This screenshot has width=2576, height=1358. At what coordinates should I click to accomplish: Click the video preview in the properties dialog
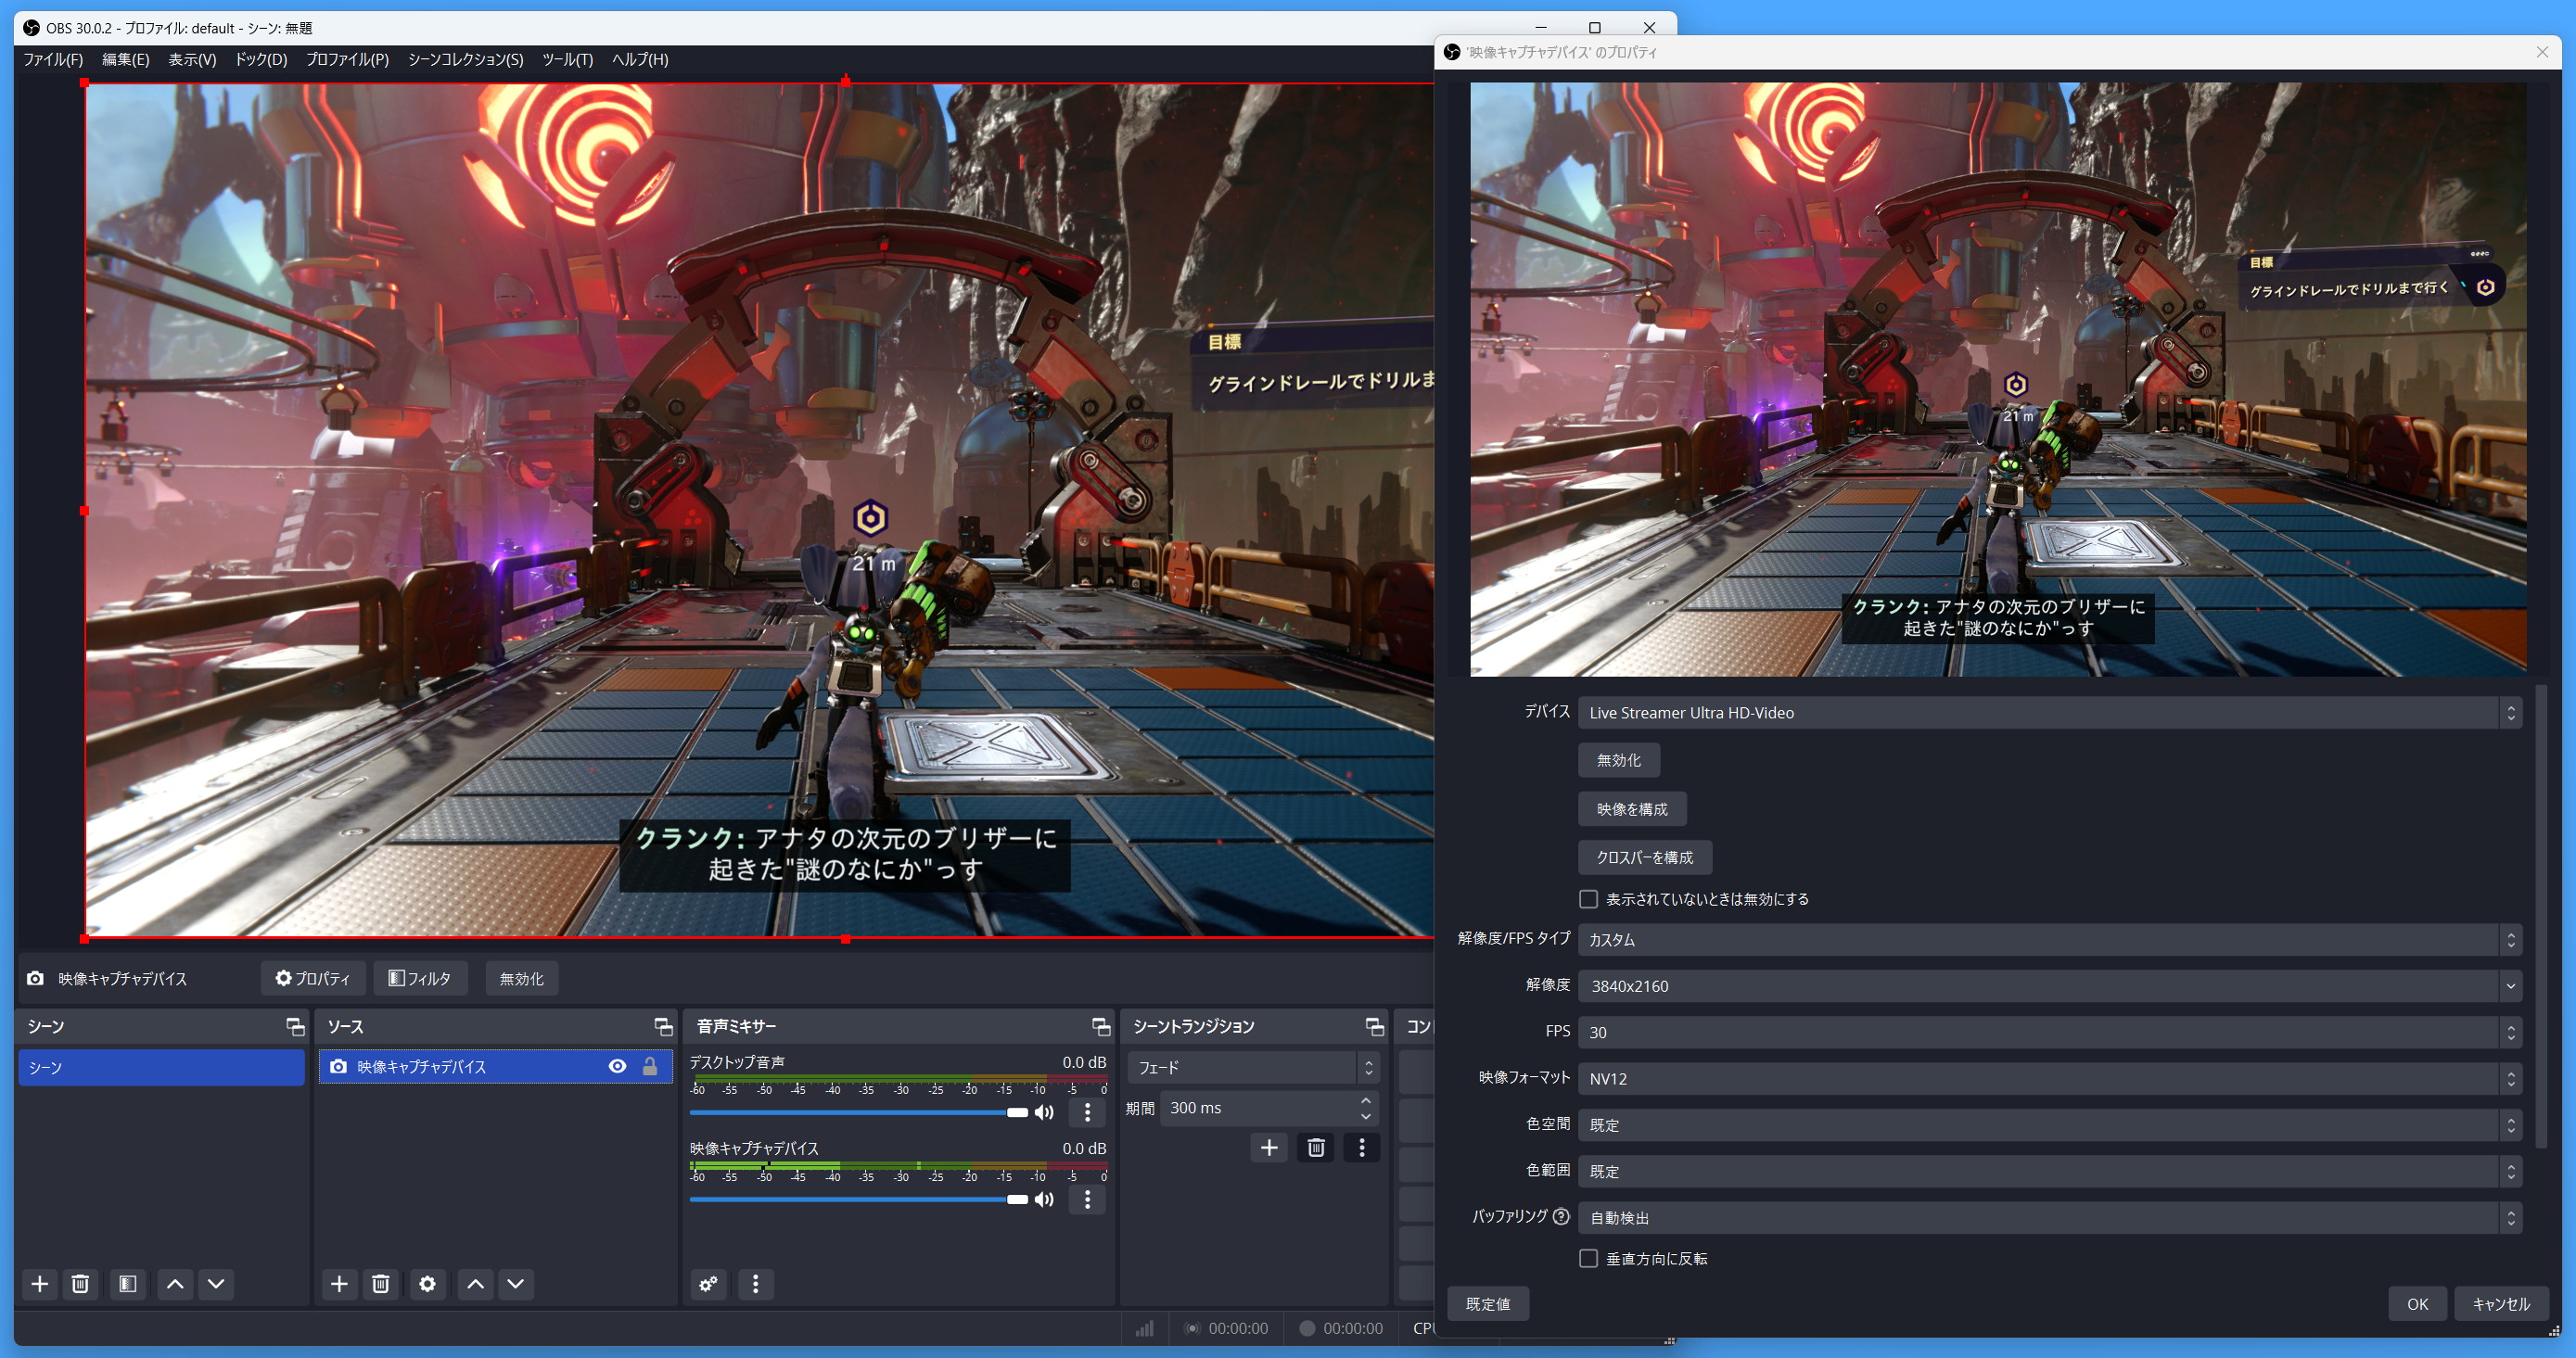[1998, 380]
